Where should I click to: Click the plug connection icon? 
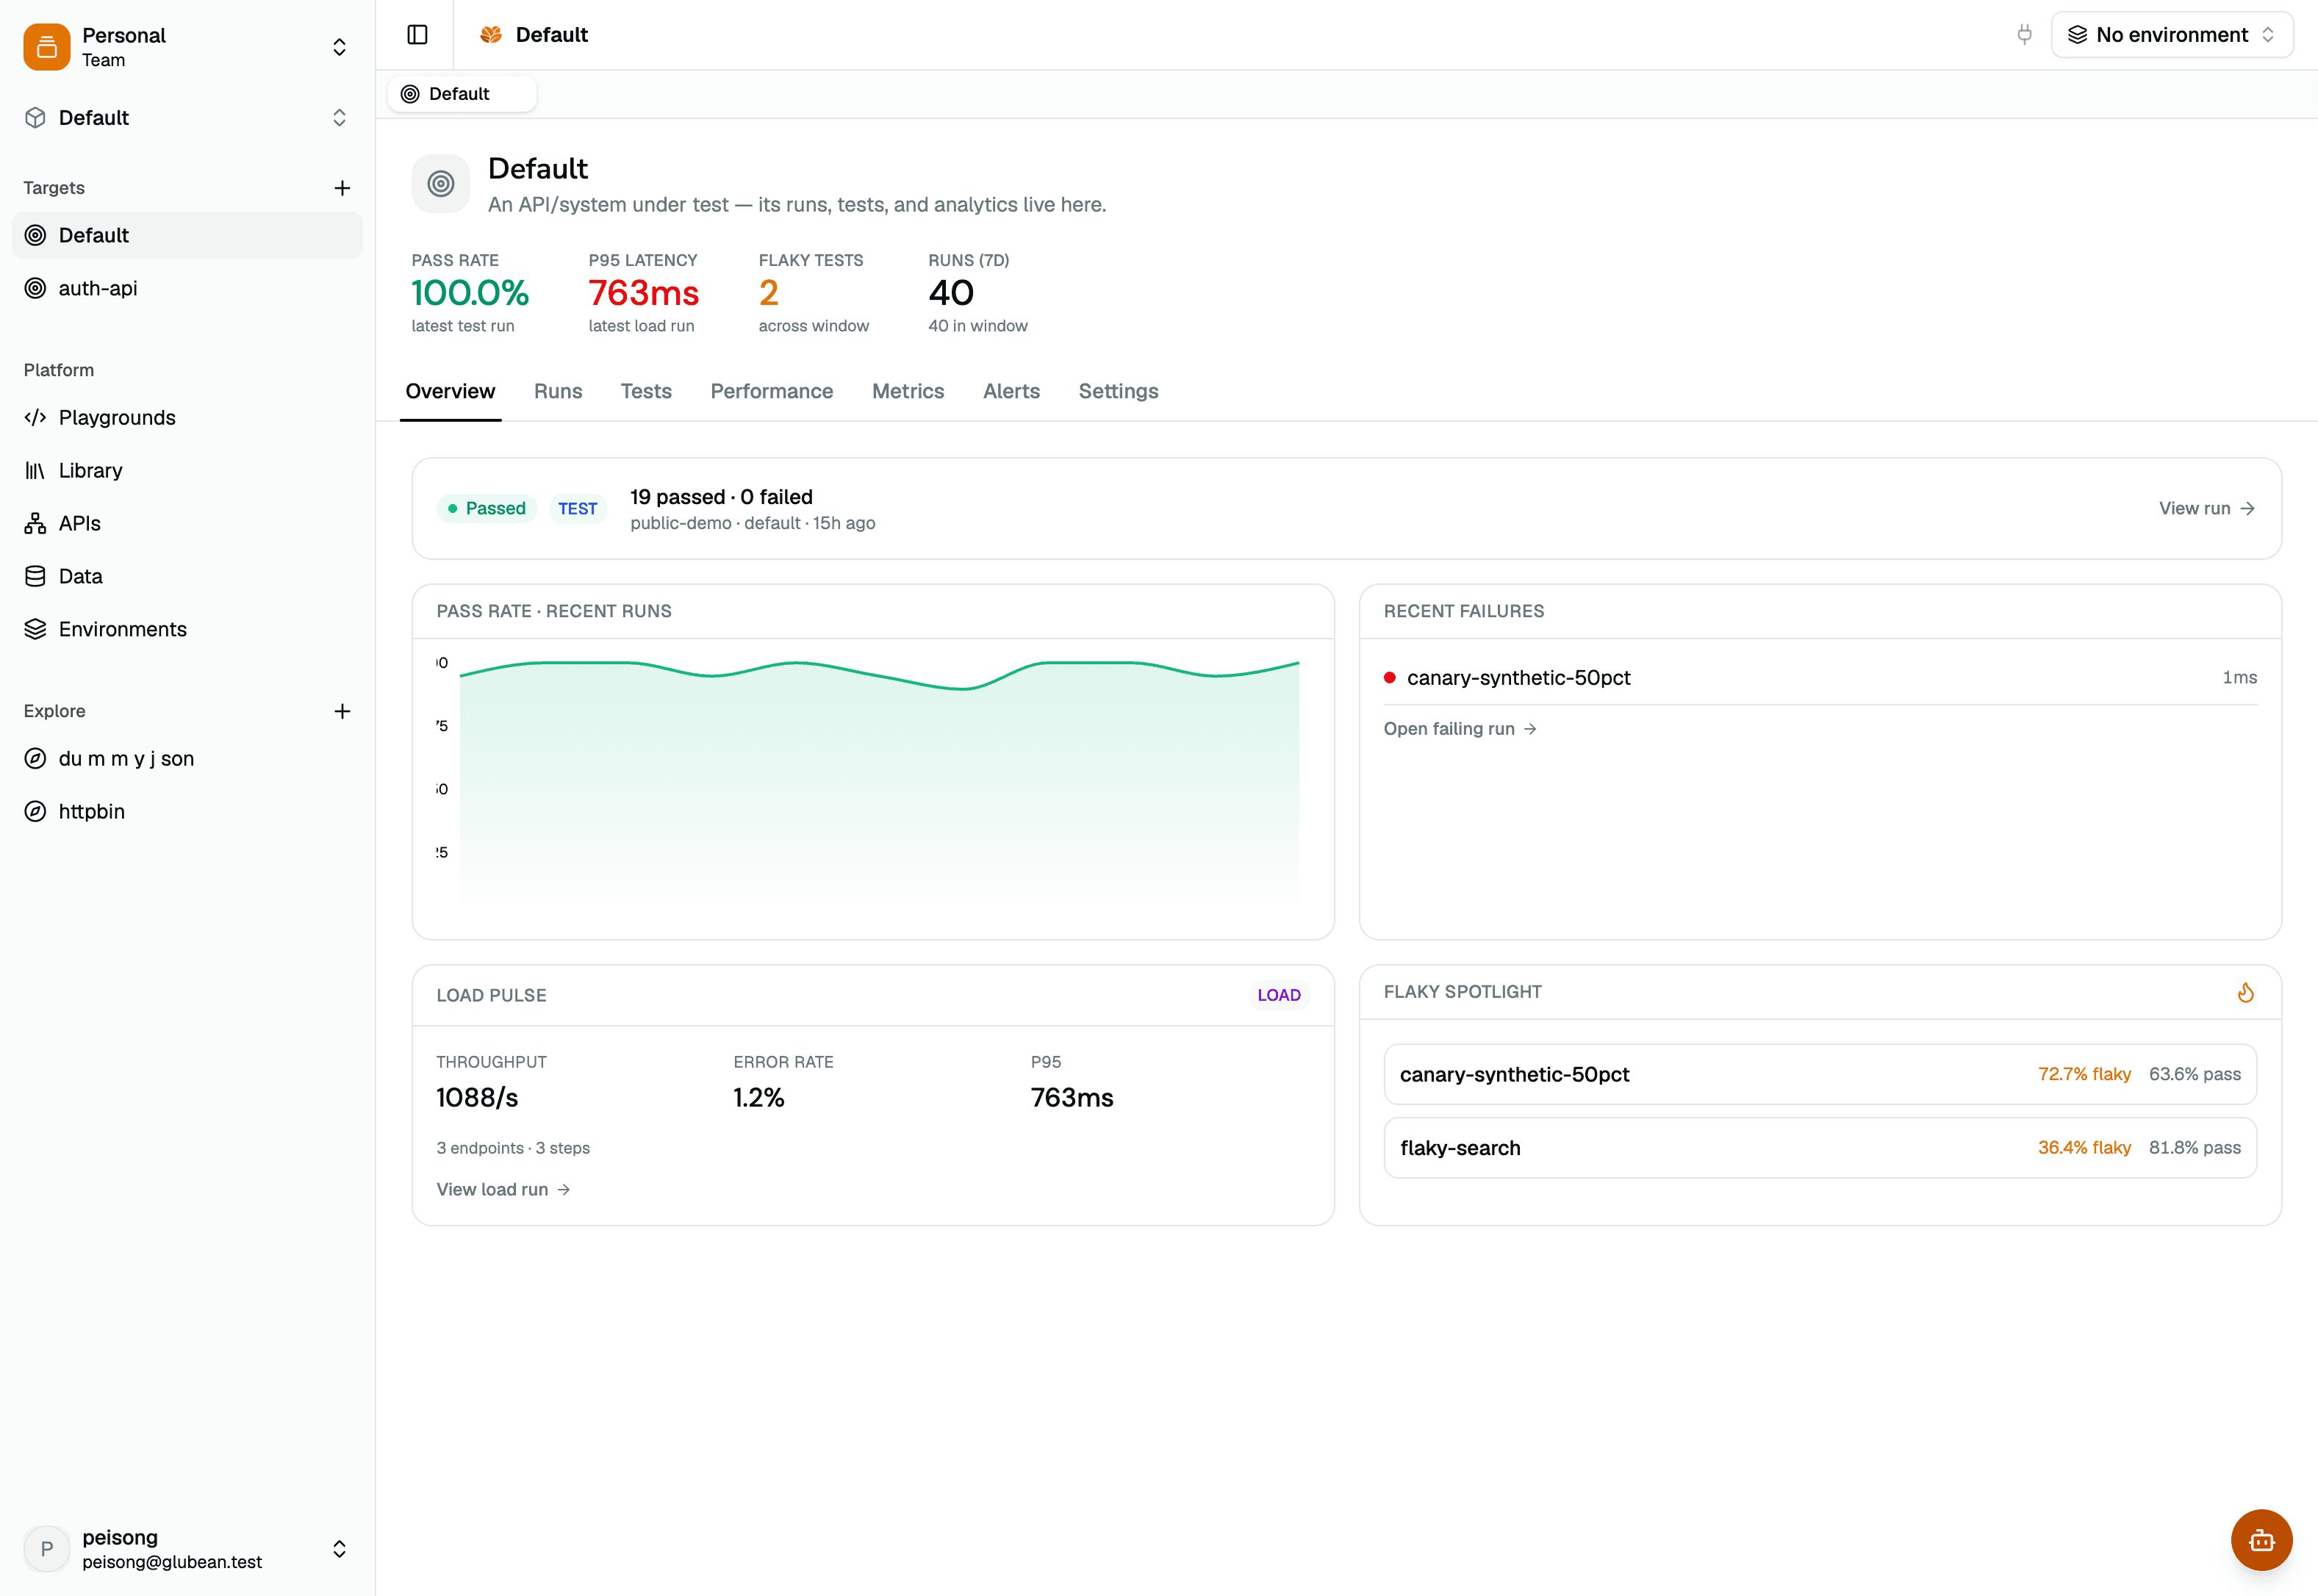tap(2024, 35)
